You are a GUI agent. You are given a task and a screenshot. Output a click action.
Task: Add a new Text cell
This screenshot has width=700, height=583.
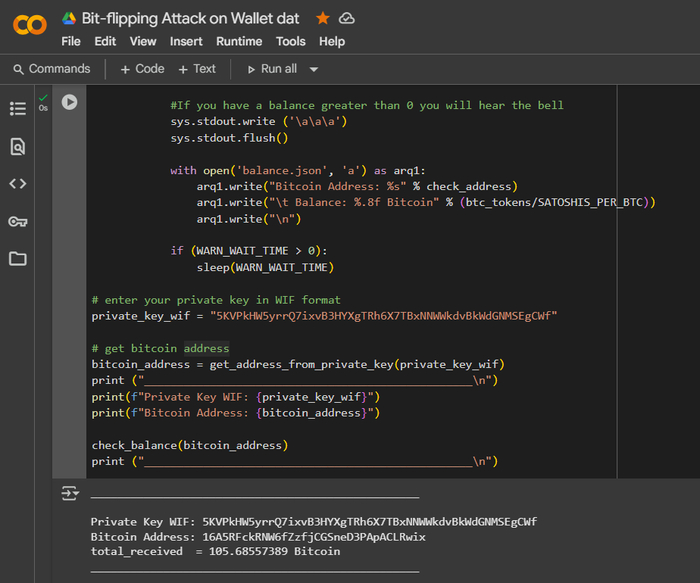(197, 69)
